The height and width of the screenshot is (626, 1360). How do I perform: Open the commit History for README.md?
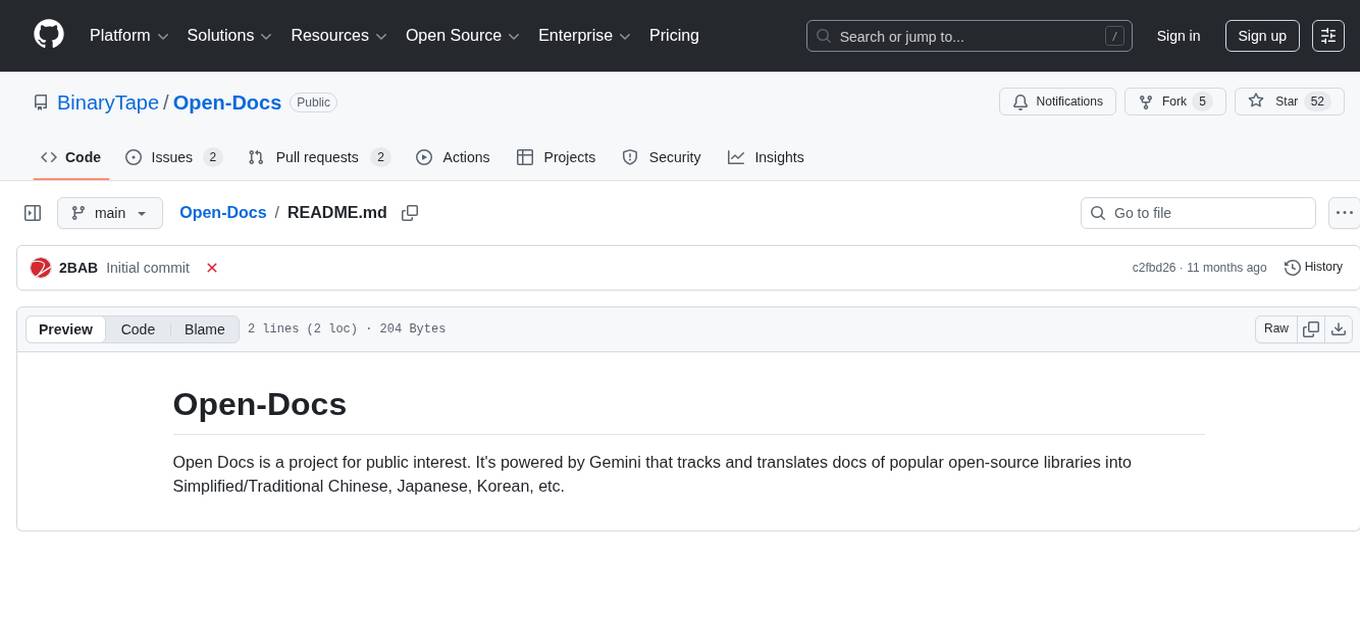pos(1313,267)
